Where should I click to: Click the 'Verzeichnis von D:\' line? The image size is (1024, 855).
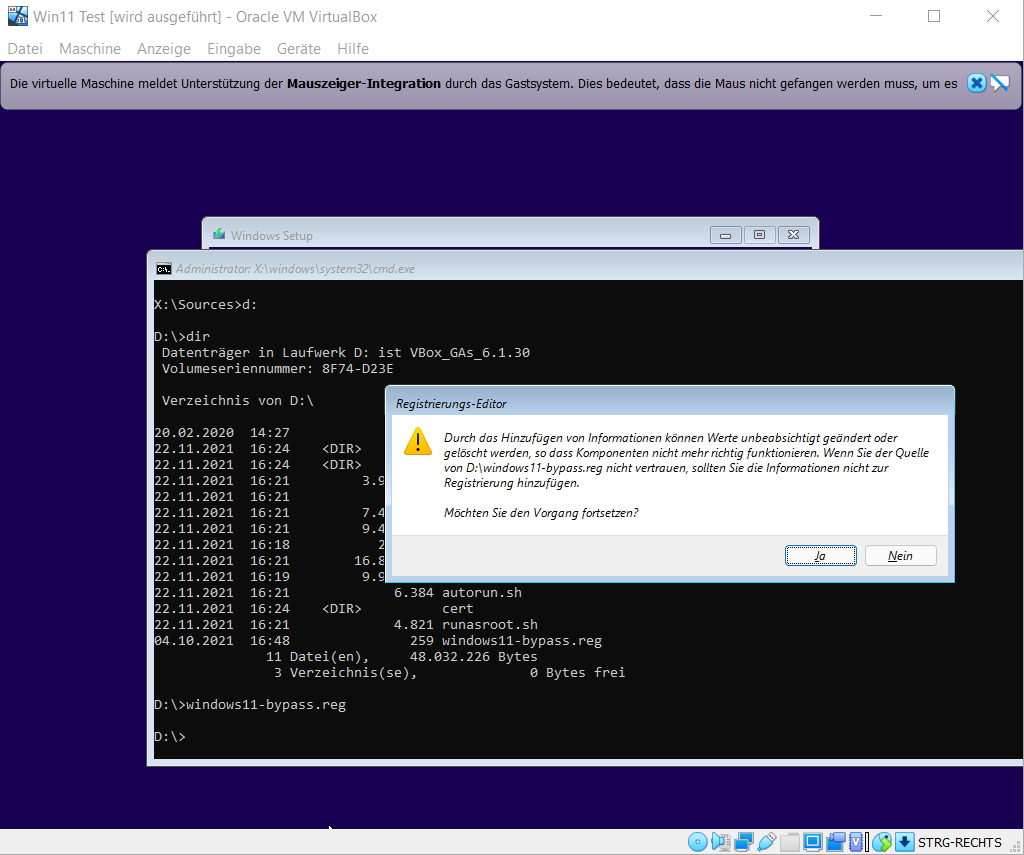[x=238, y=400]
